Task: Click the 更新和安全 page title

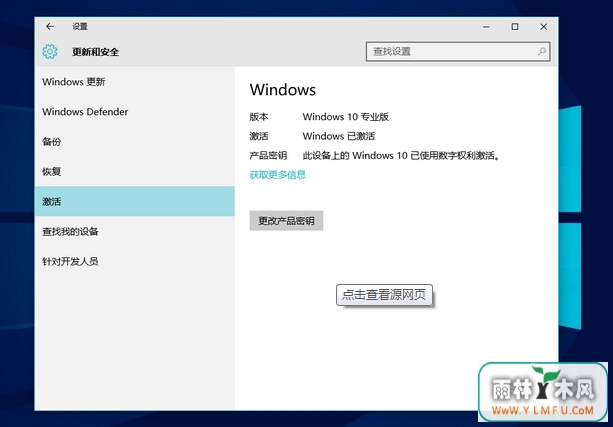Action: 95,52
